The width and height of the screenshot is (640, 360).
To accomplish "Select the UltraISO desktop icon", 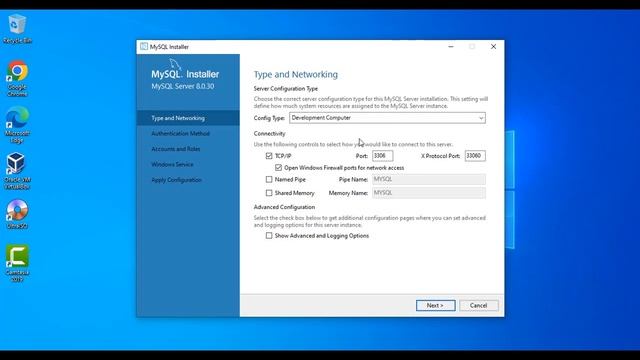I will point(17,214).
